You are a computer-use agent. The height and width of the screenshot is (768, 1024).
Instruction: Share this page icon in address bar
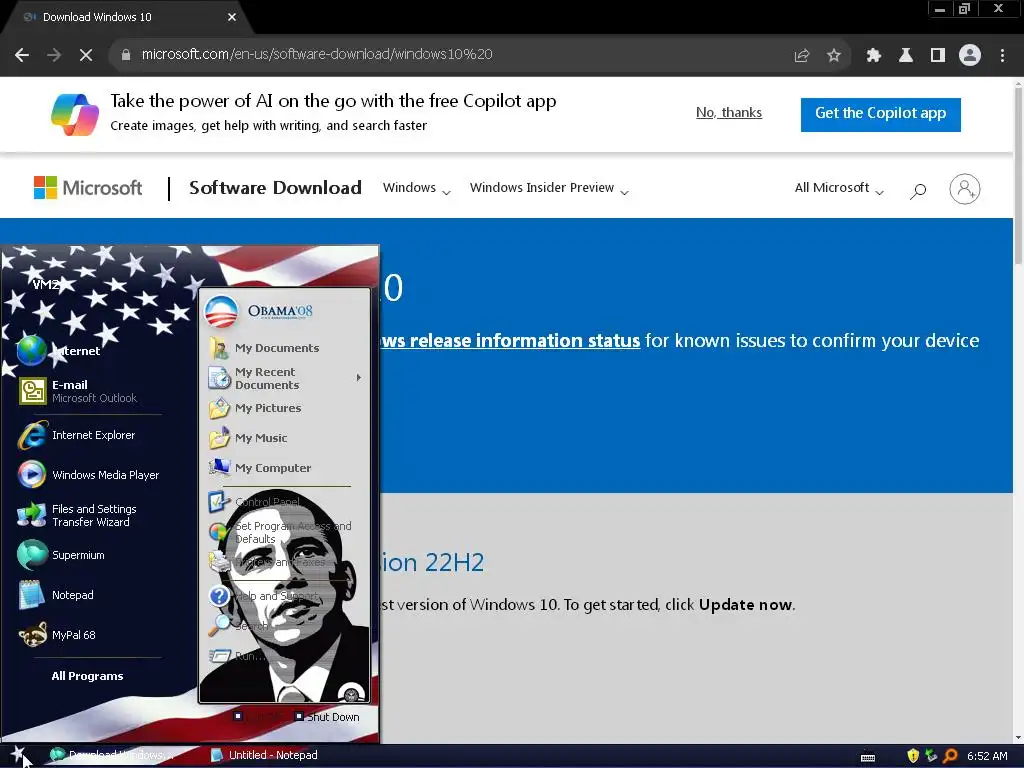click(802, 56)
